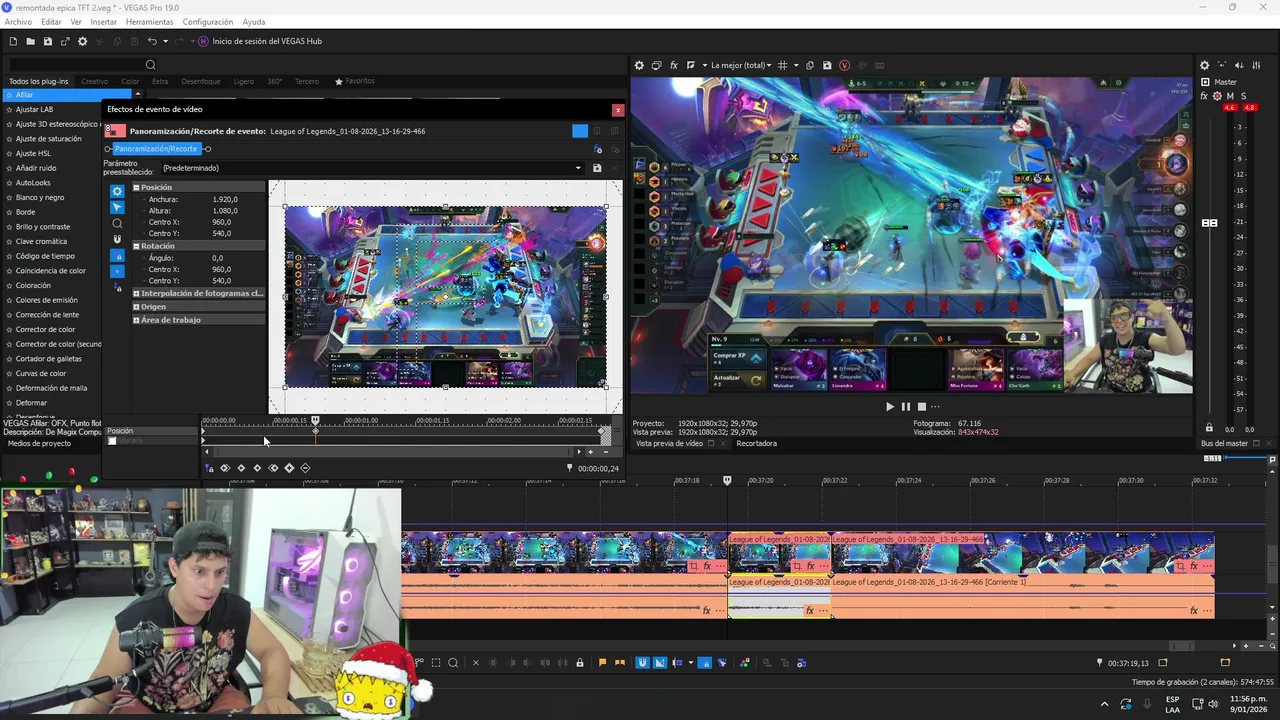This screenshot has width=1280, height=720.
Task: Select the normal edit arrow tool in Pan/Crop
Action: point(117,207)
